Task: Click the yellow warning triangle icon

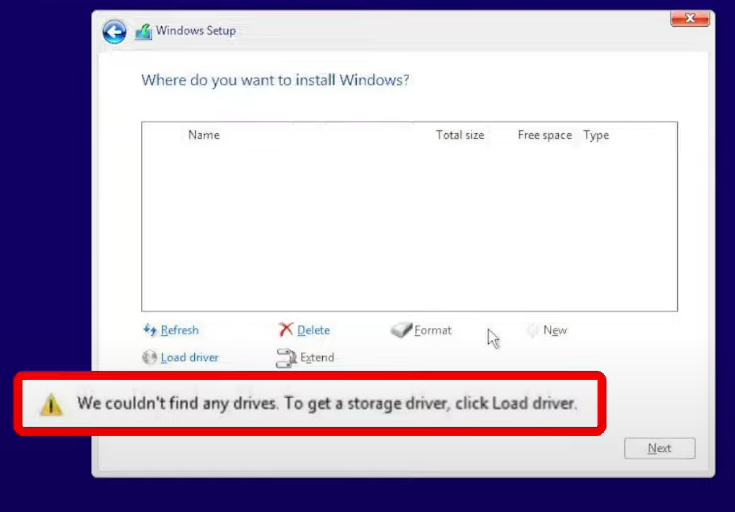Action: 51,404
